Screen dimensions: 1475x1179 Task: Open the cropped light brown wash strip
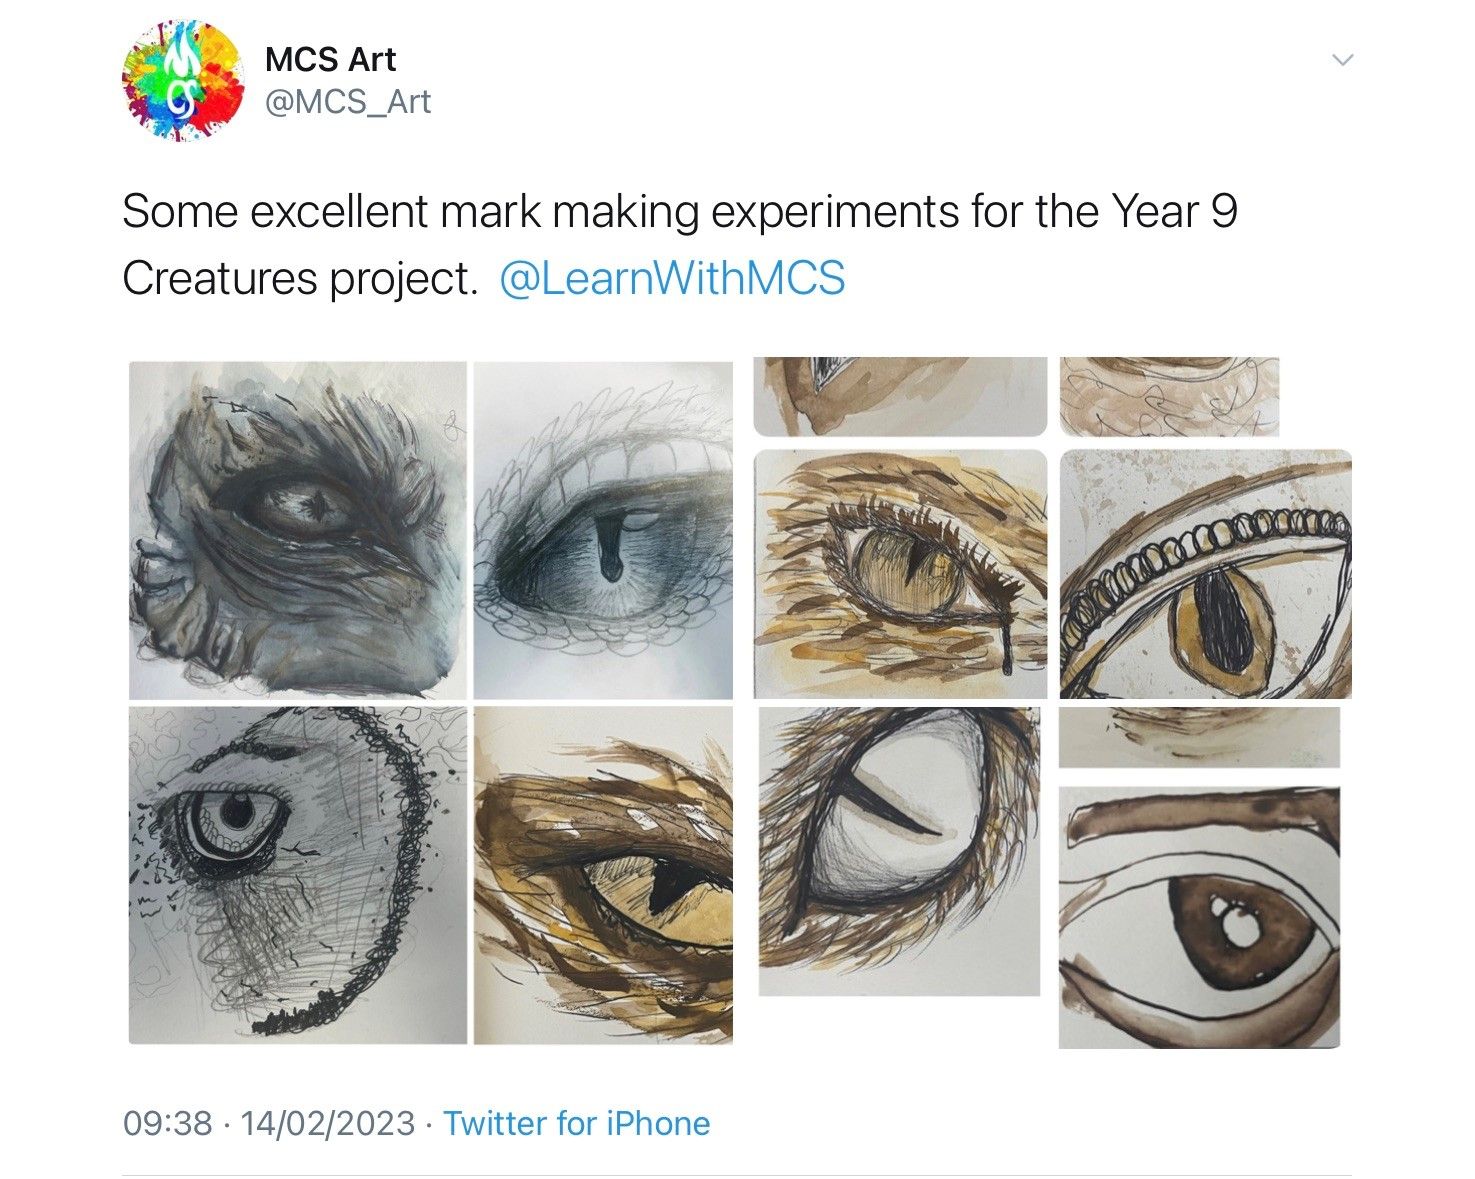[x=1199, y=737]
